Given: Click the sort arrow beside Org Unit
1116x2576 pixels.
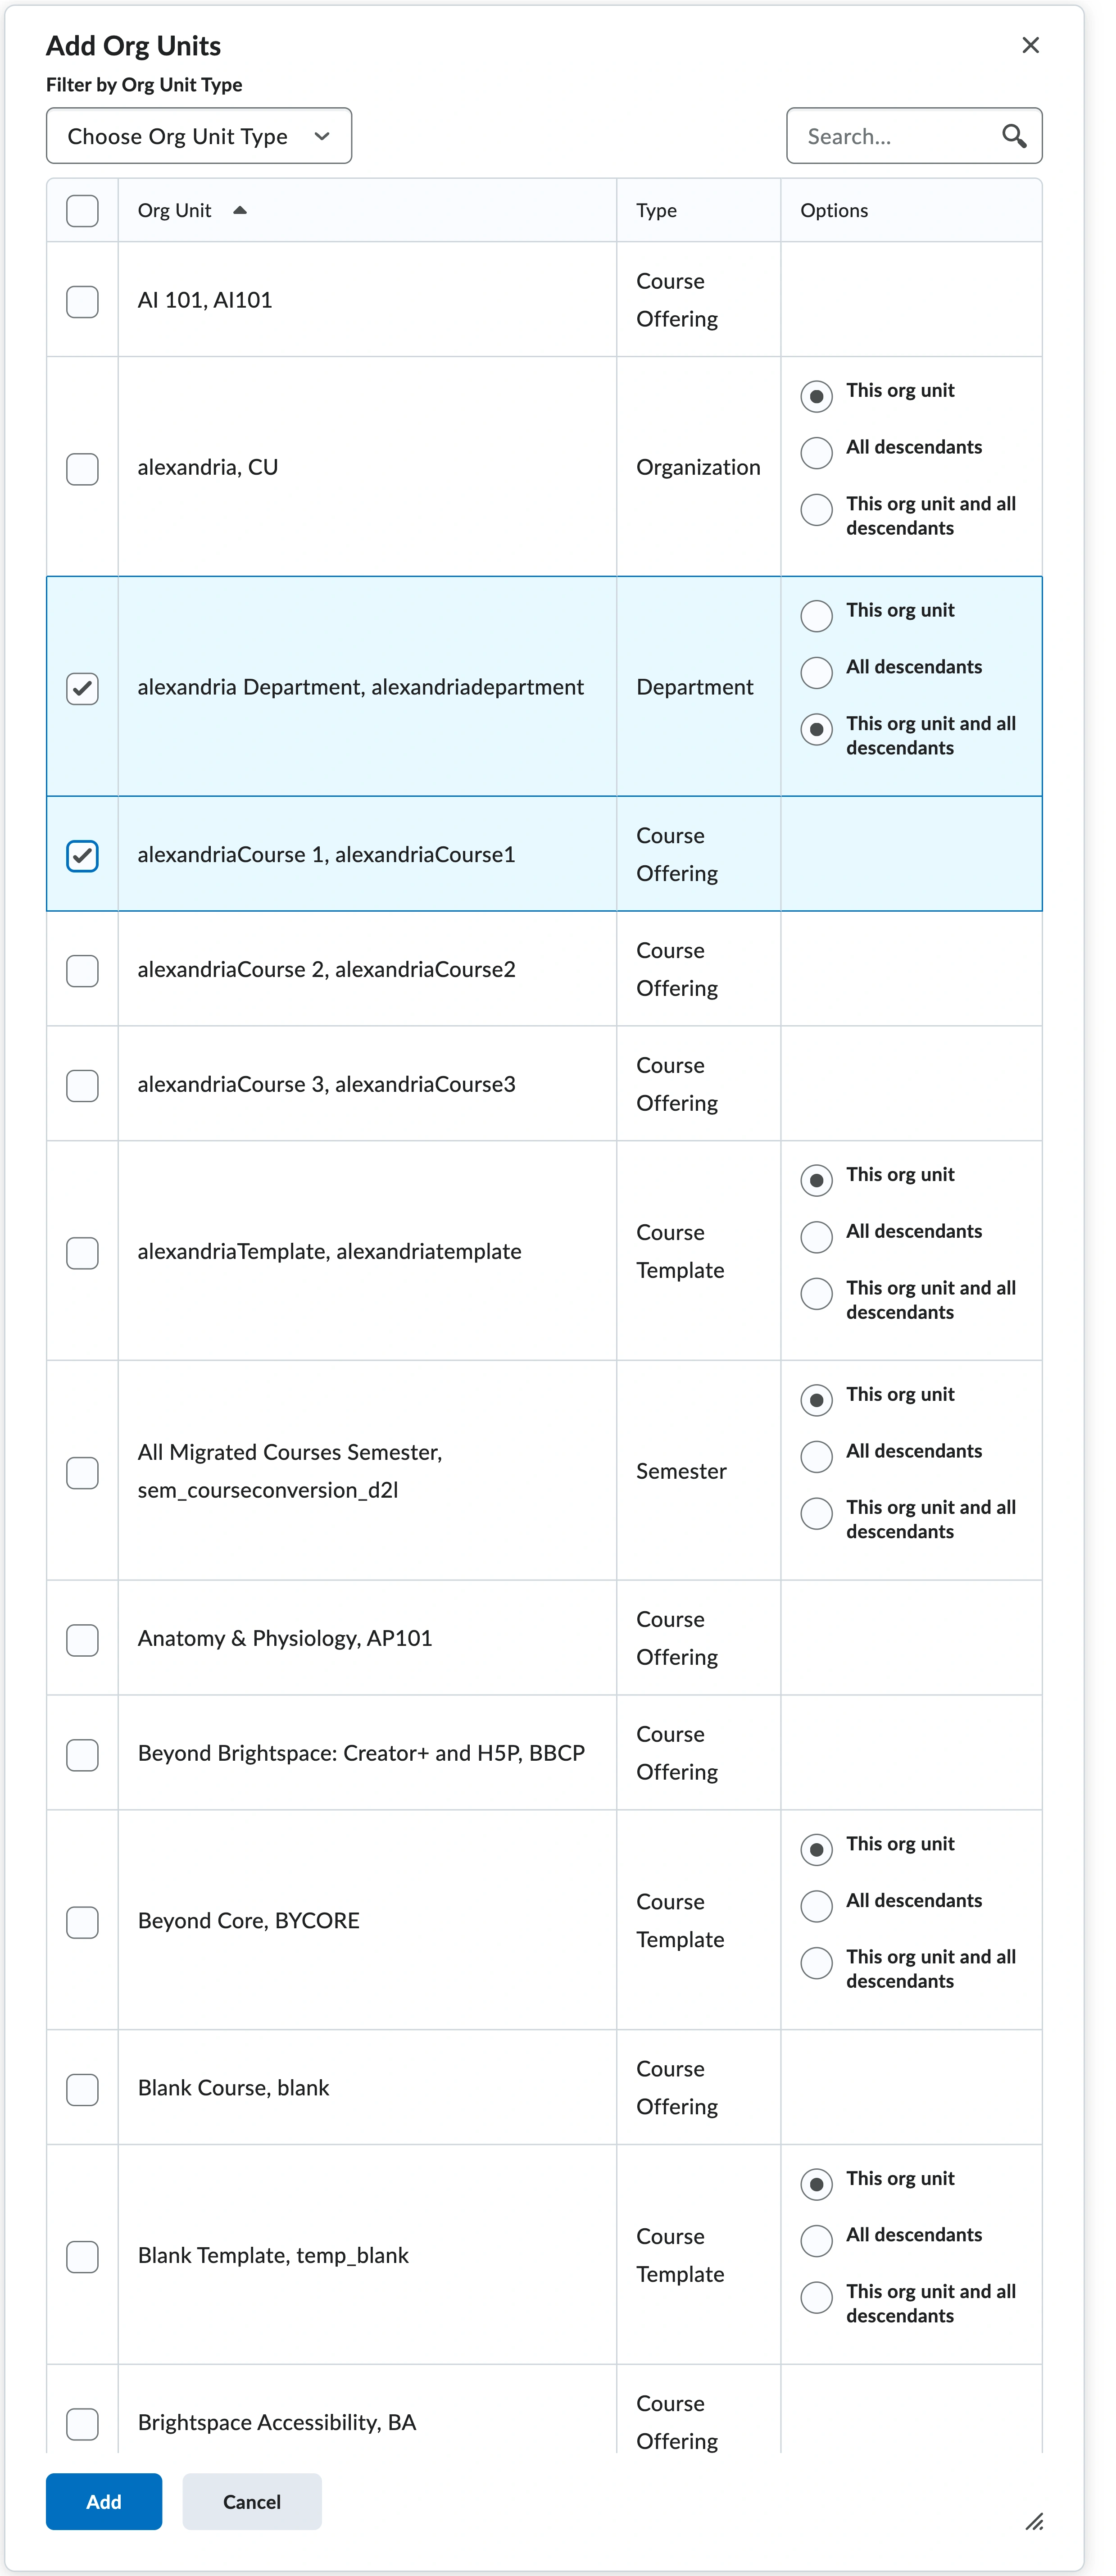Looking at the screenshot, I should point(240,210).
